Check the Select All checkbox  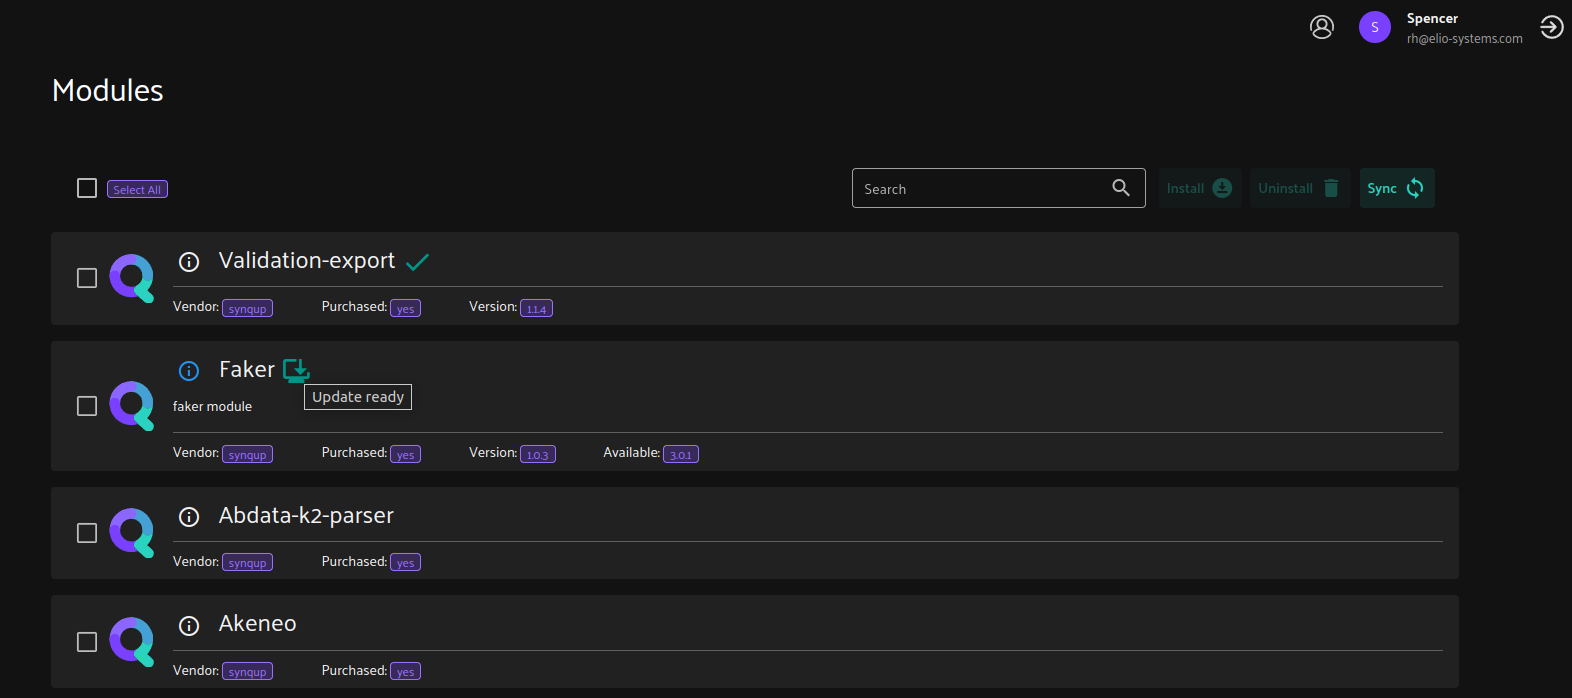[x=87, y=188]
